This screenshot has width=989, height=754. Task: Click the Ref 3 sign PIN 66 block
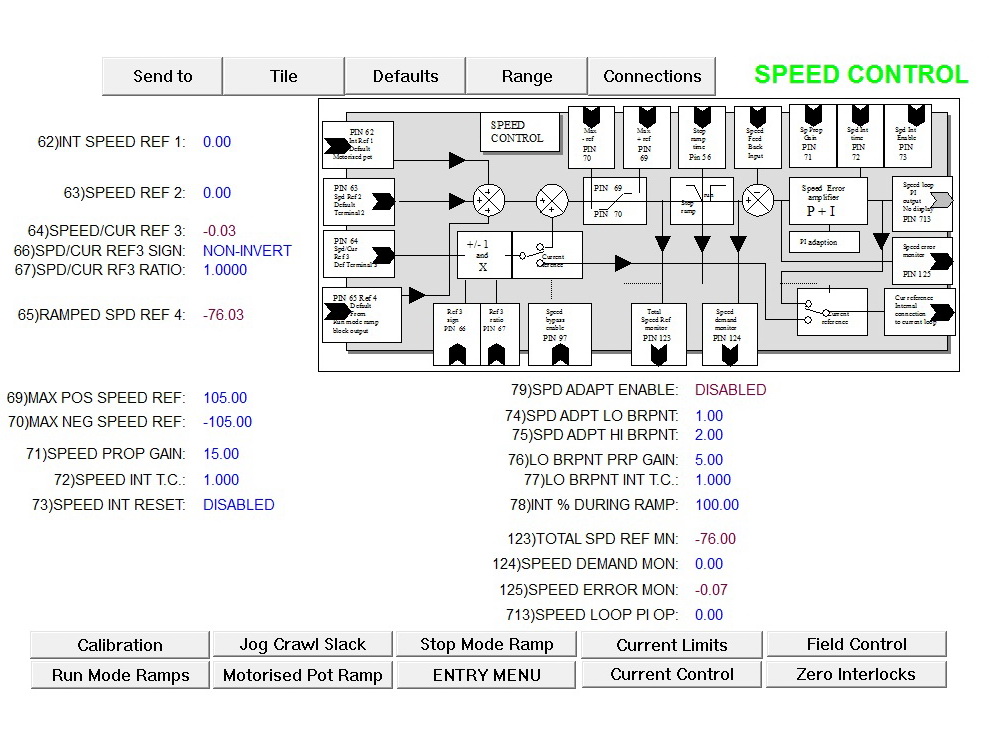click(x=457, y=334)
